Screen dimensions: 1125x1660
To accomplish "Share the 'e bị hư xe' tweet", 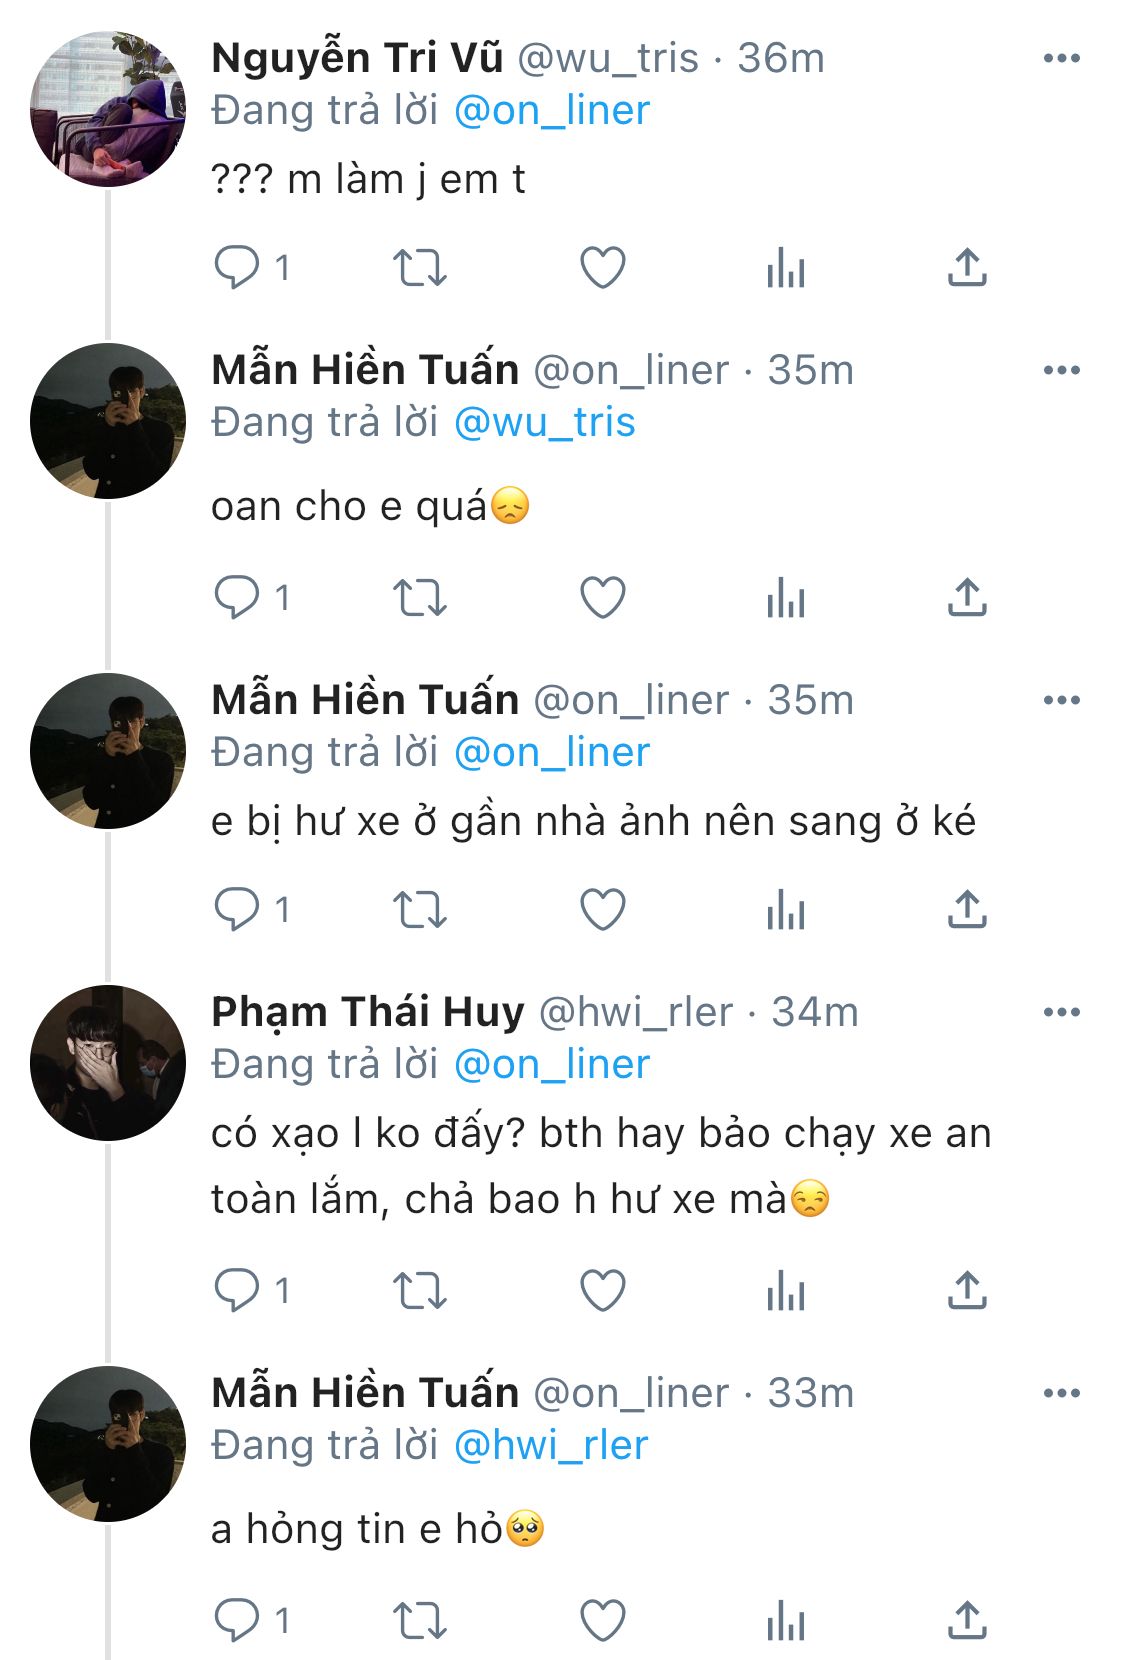I will pyautogui.click(x=967, y=910).
